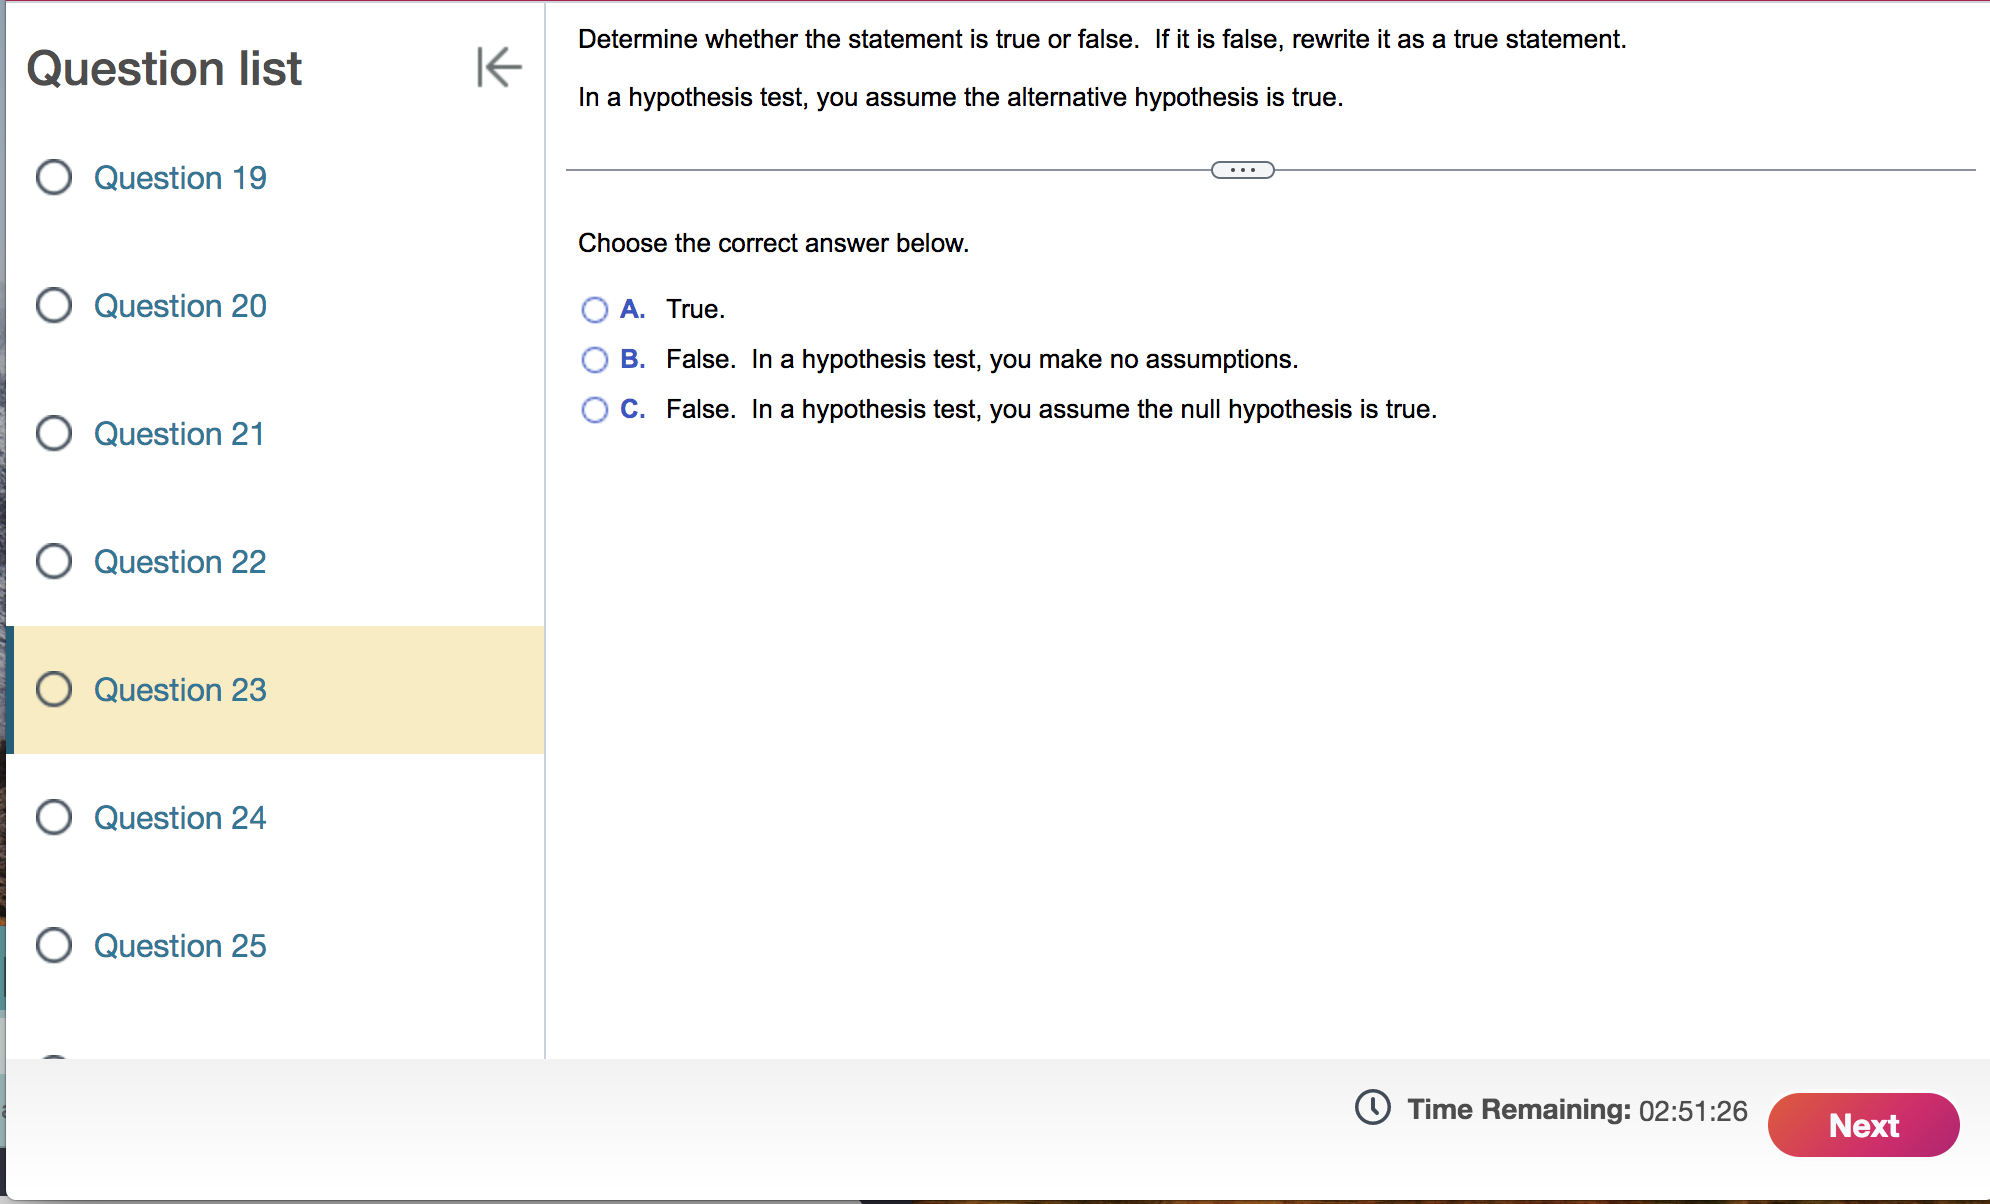Open Question 19 link
This screenshot has width=1990, height=1204.
(180, 178)
